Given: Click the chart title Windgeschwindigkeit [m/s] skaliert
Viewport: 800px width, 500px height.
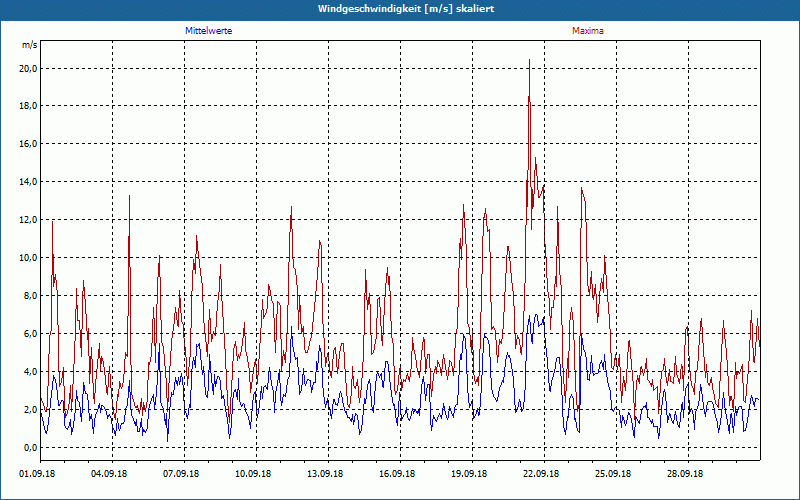Looking at the screenshot, I should (x=406, y=9).
